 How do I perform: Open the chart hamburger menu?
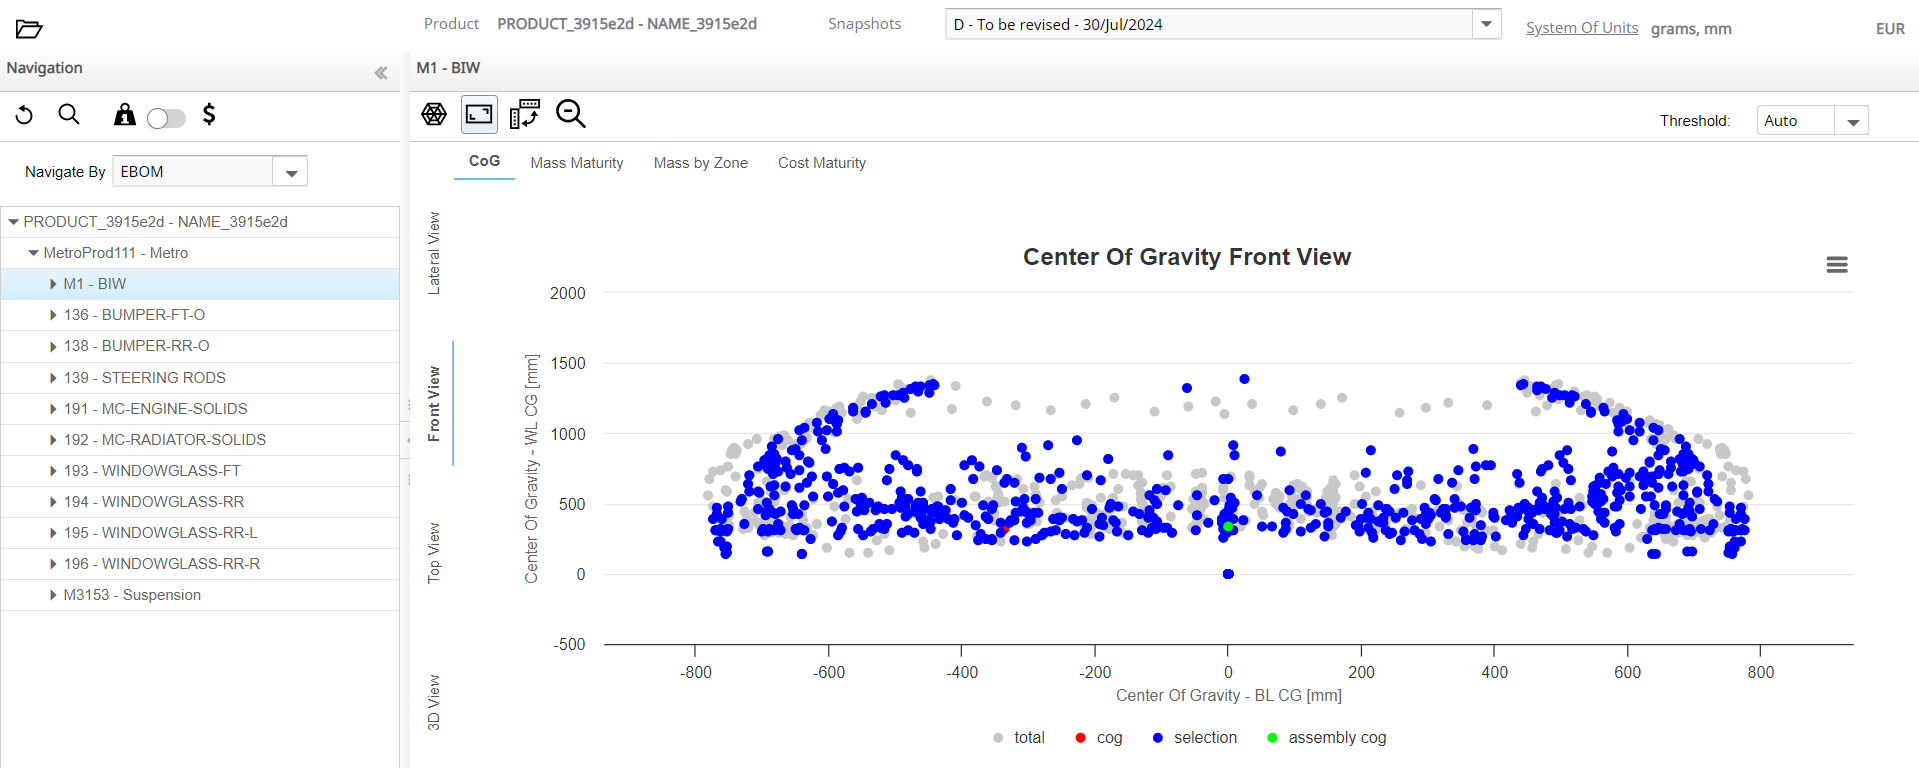click(x=1836, y=265)
